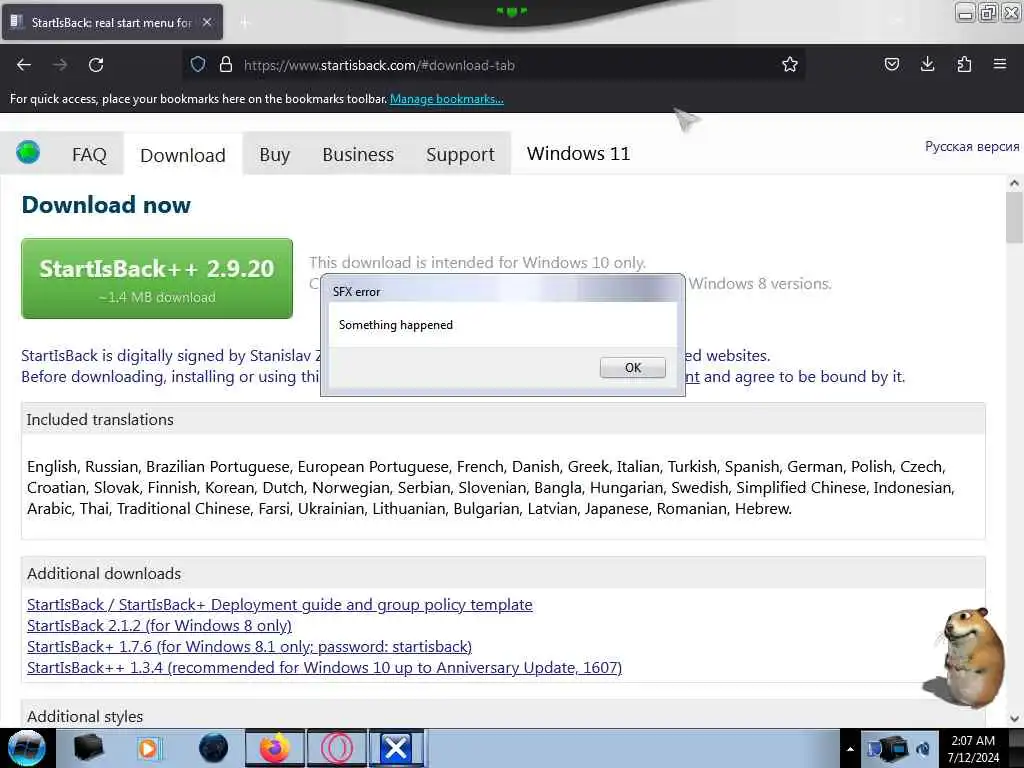This screenshot has height=768, width=1024.
Task: Show hidden tray icons arrow
Action: pyautogui.click(x=850, y=749)
